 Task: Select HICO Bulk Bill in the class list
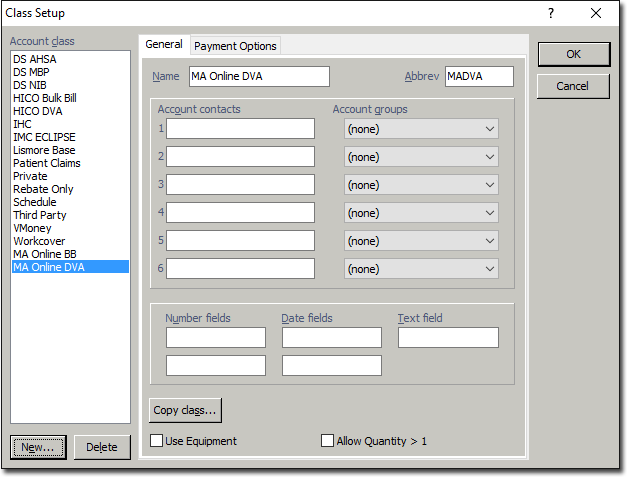tap(45, 98)
